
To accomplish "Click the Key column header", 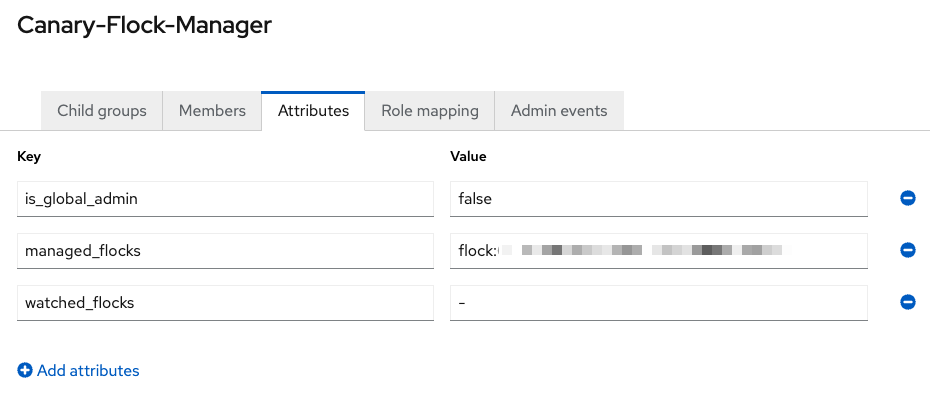I will (29, 157).
